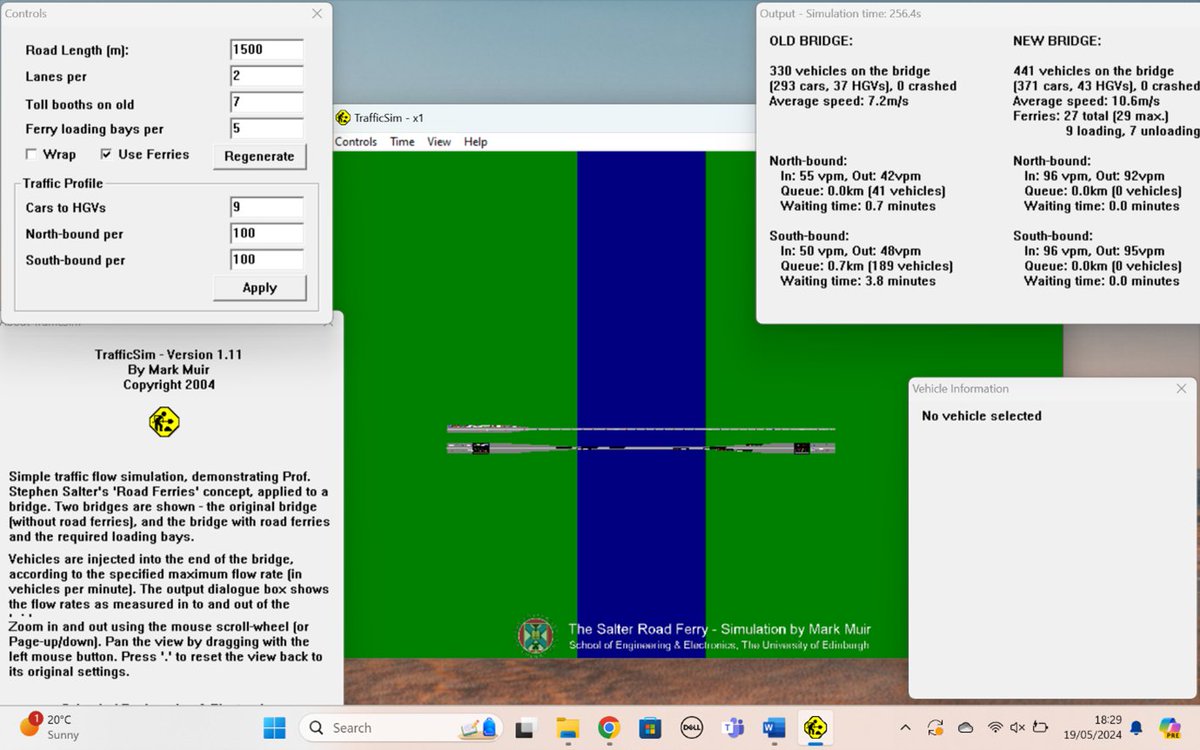Click the 'OLD BRIDGE:' heading in Output
Viewport: 1200px width, 750px height.
coord(811,41)
